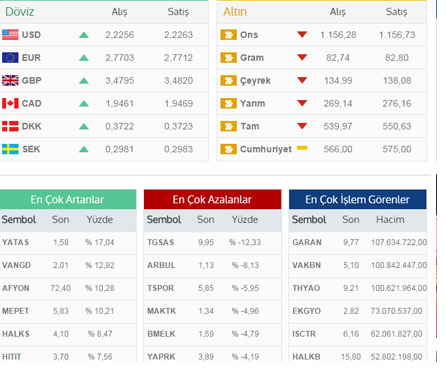Click the green up arrow for EUR
Image resolution: width=446 pixels, height=370 pixels.
pos(84,58)
